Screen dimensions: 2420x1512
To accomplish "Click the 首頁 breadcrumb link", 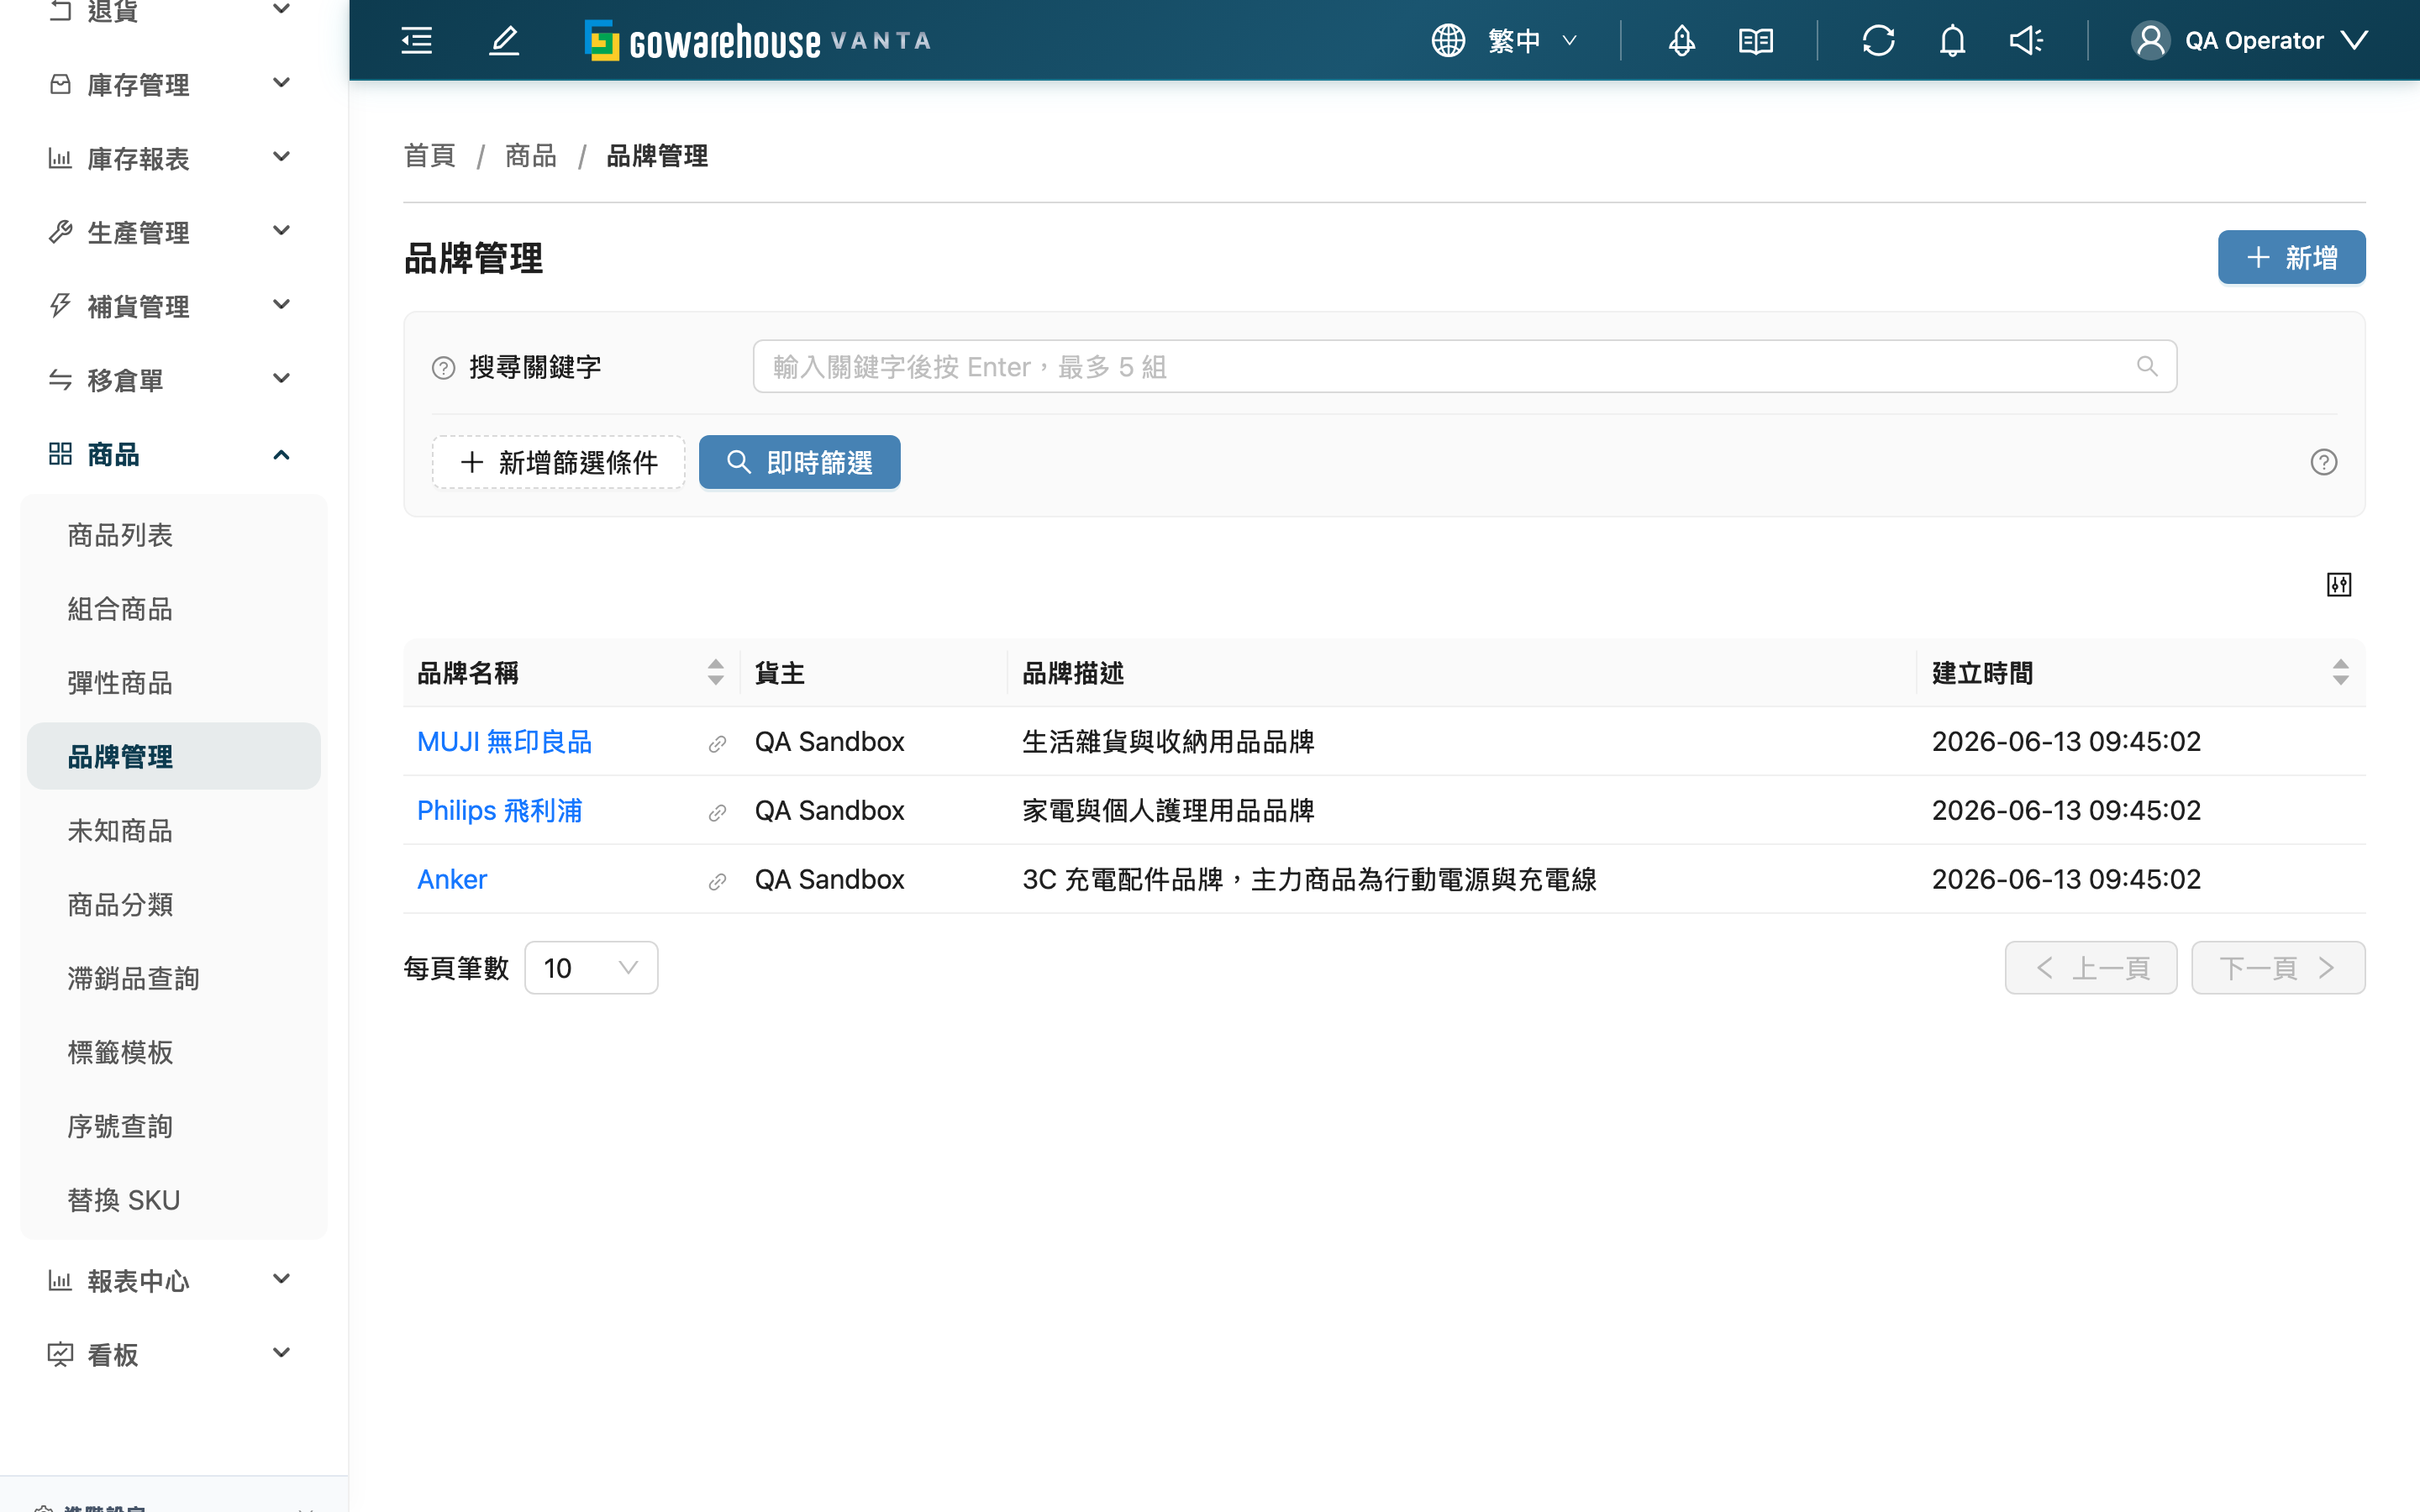I will (429, 156).
